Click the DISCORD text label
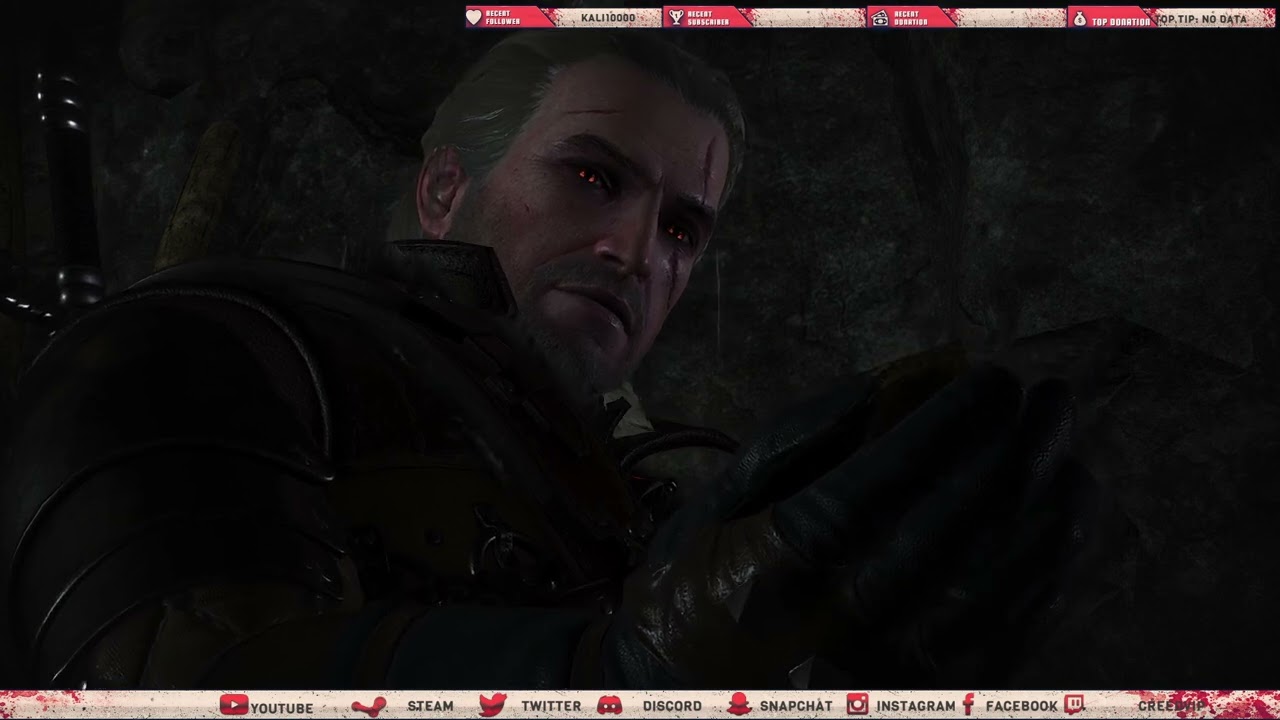Screen dimensions: 1280x720 tap(672, 706)
